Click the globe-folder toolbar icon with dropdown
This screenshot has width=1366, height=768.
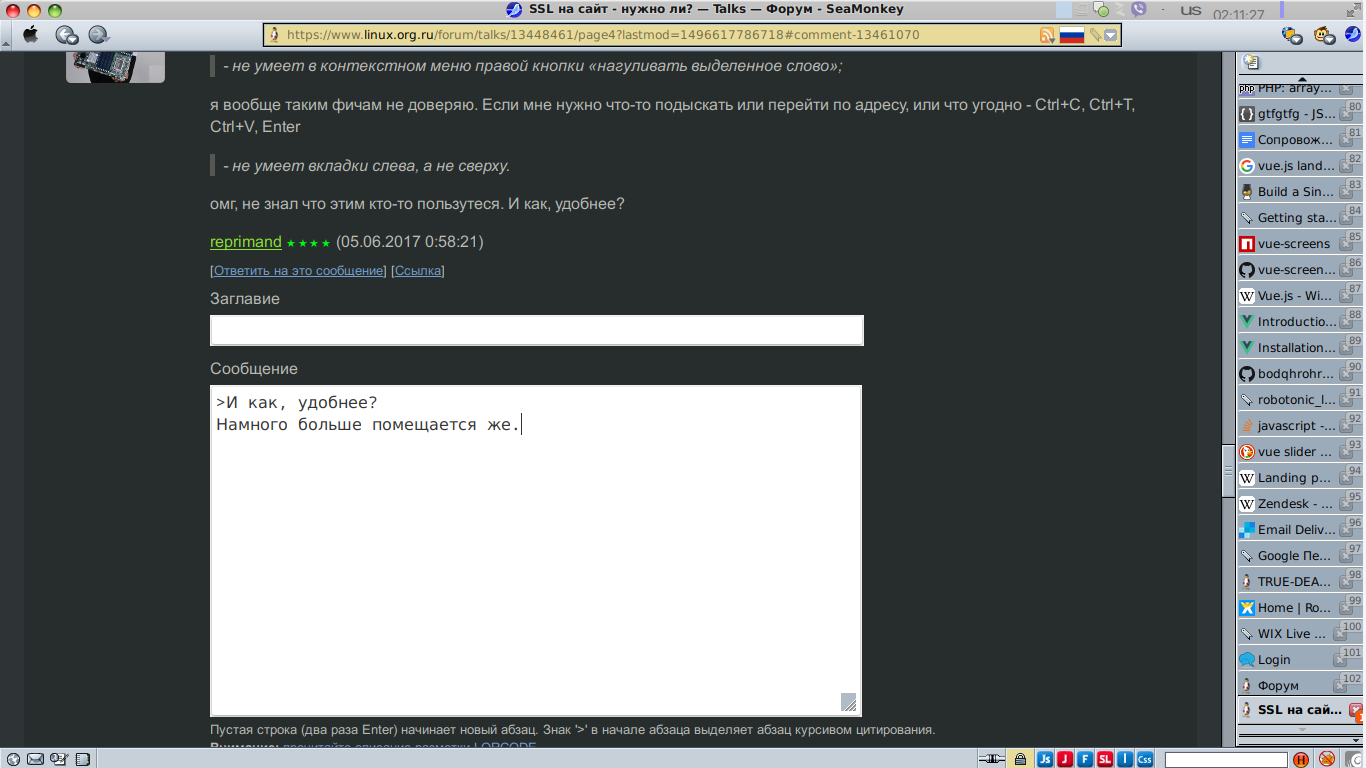pyautogui.click(x=1292, y=35)
